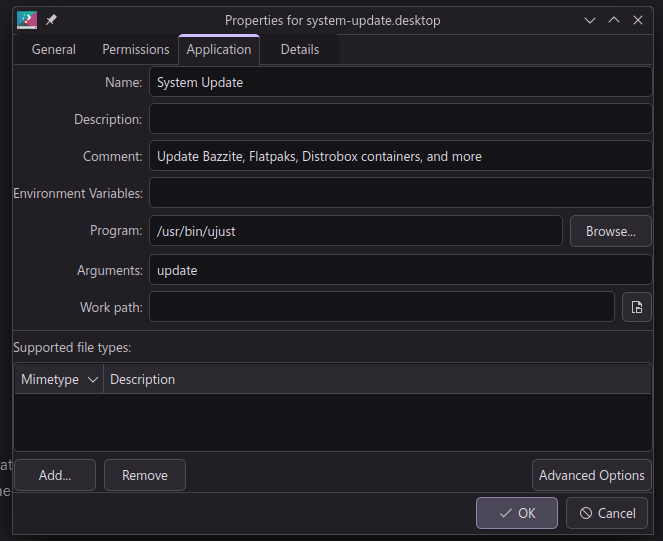This screenshot has width=663, height=542.
Task: Open the Permissions tab
Action: pyautogui.click(x=136, y=49)
